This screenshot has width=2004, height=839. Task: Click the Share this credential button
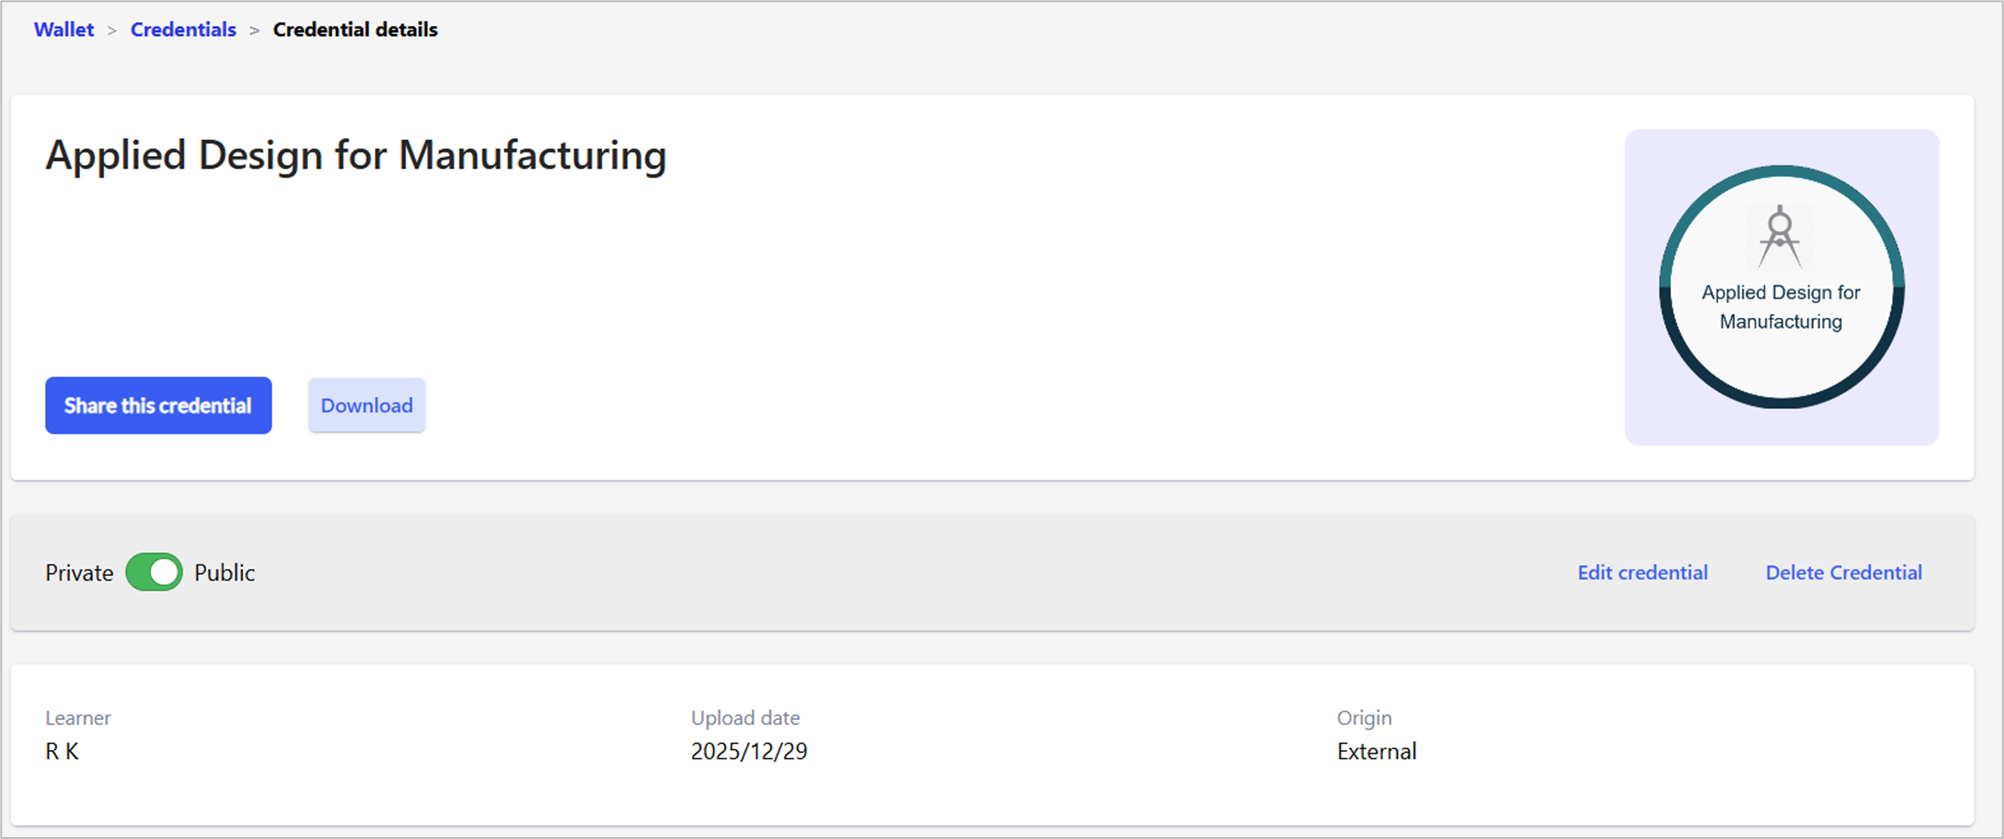pos(158,405)
